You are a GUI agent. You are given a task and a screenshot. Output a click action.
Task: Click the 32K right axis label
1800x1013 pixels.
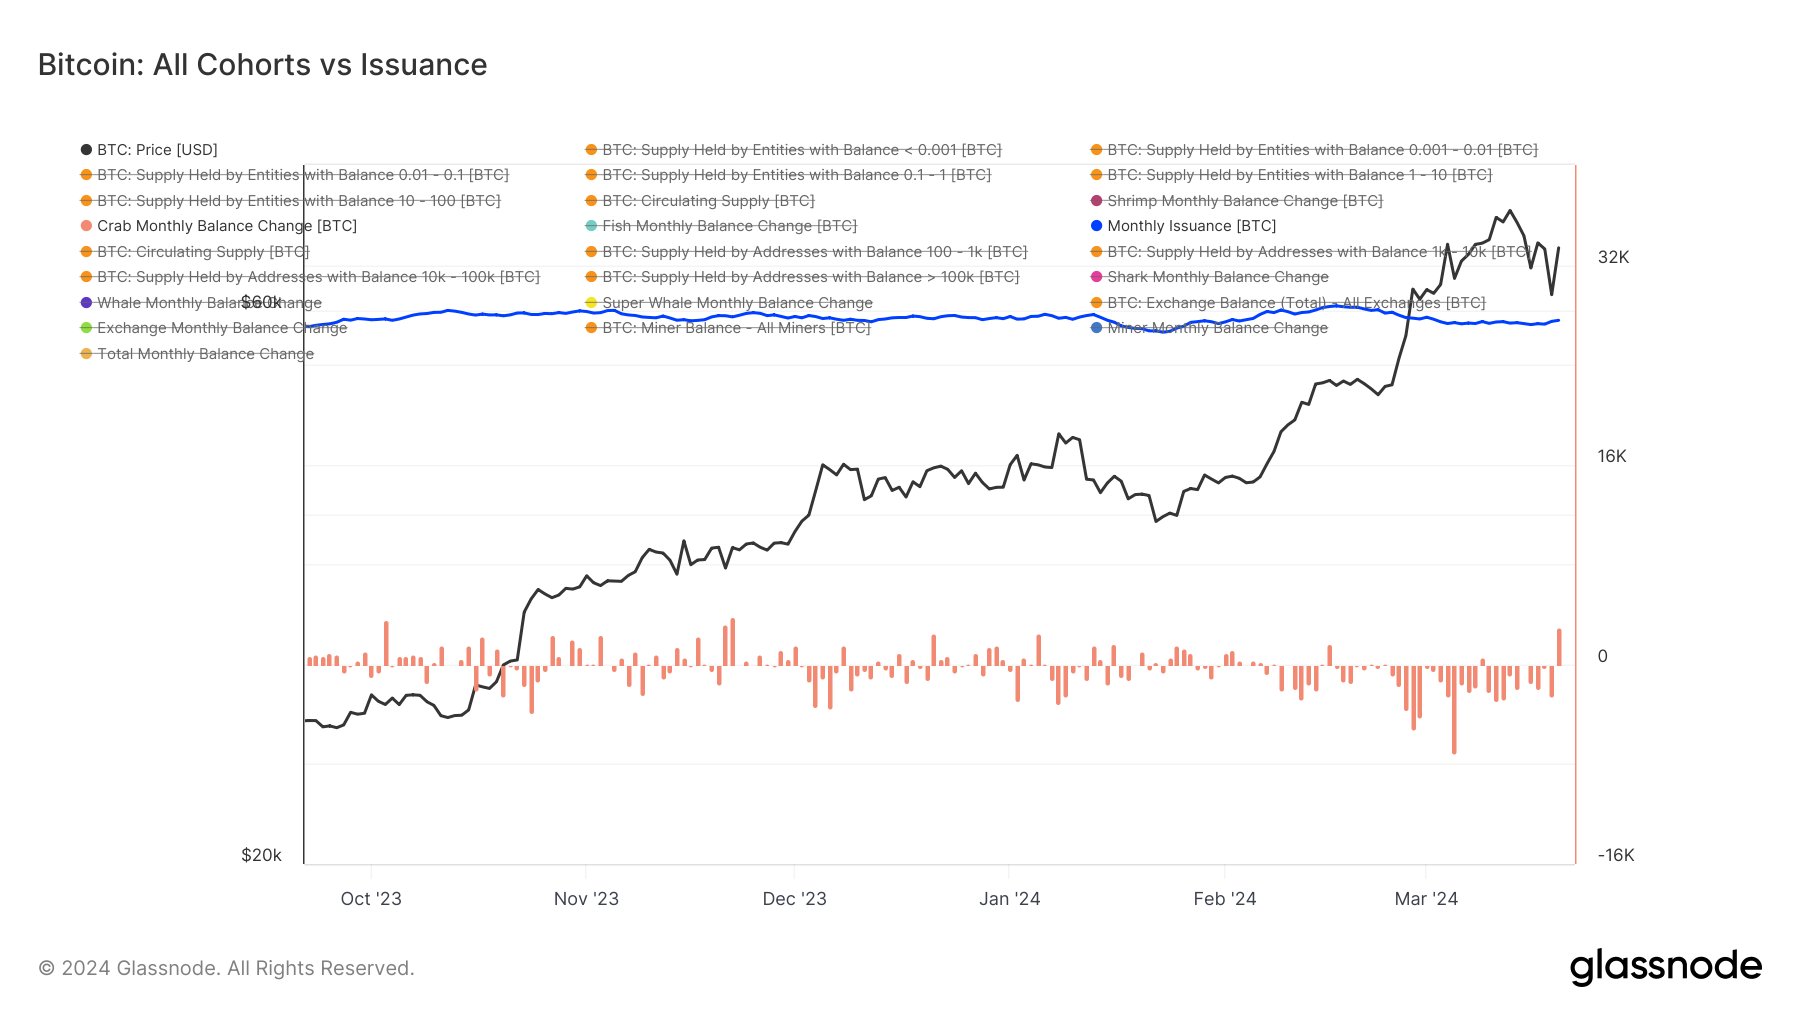click(x=1613, y=257)
